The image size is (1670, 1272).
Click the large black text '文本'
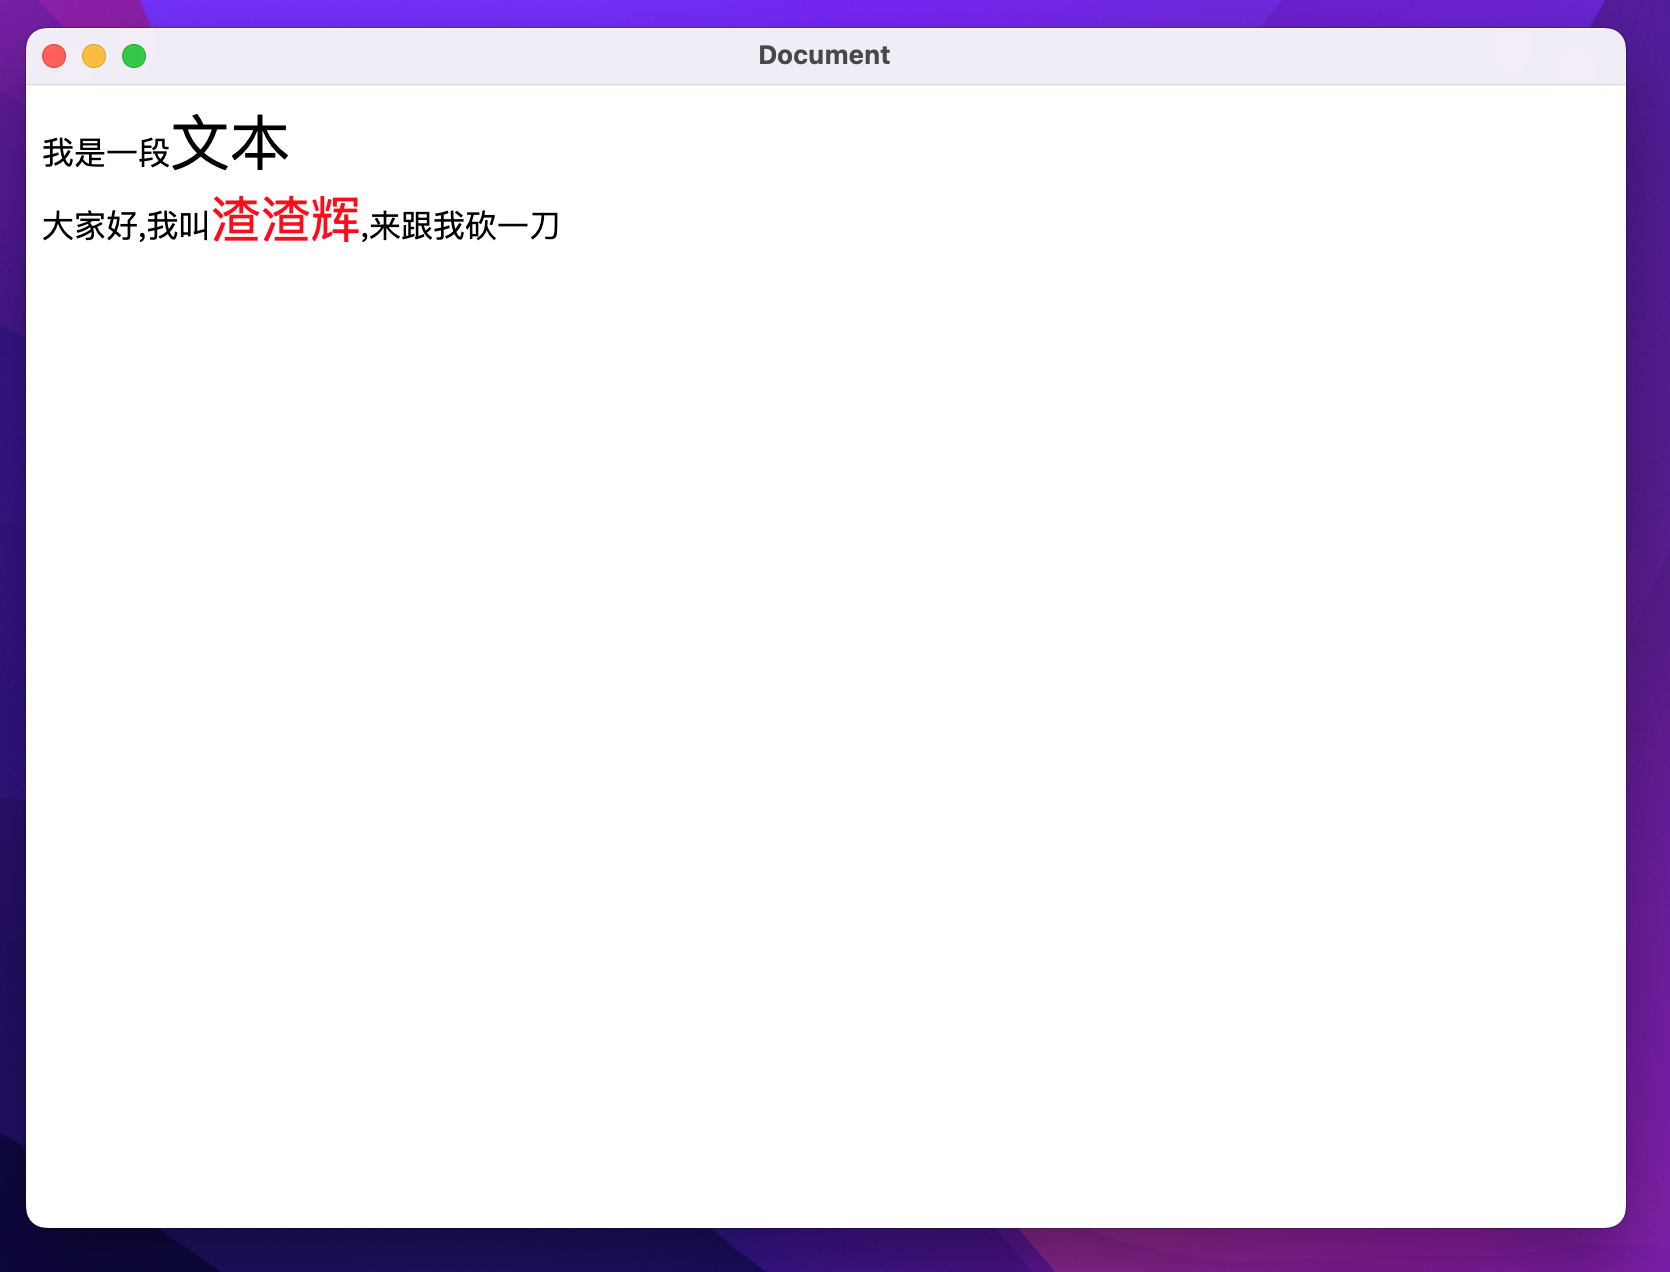click(231, 143)
